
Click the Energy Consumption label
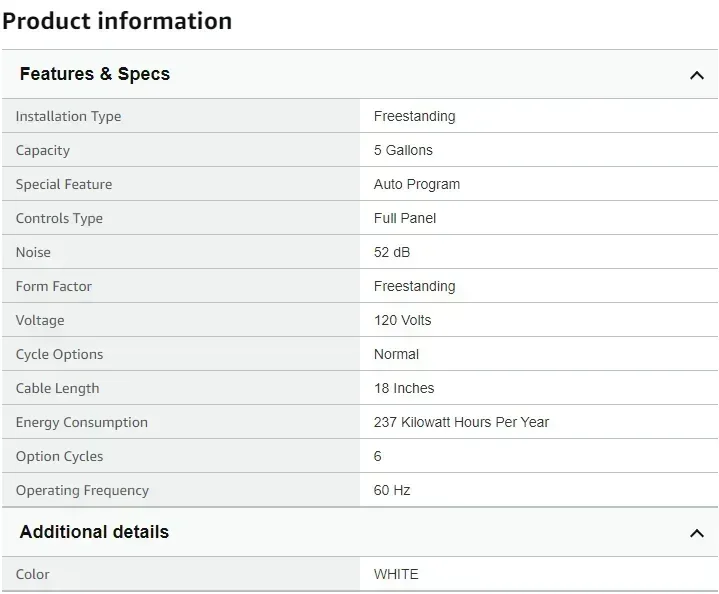(81, 422)
